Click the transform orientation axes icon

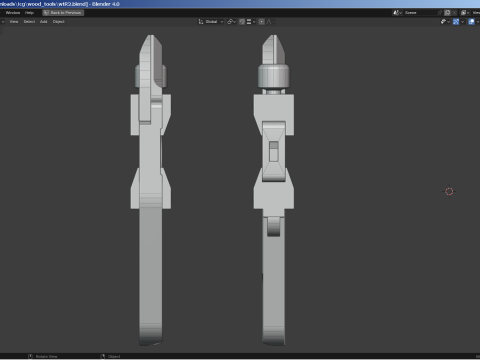pos(201,22)
